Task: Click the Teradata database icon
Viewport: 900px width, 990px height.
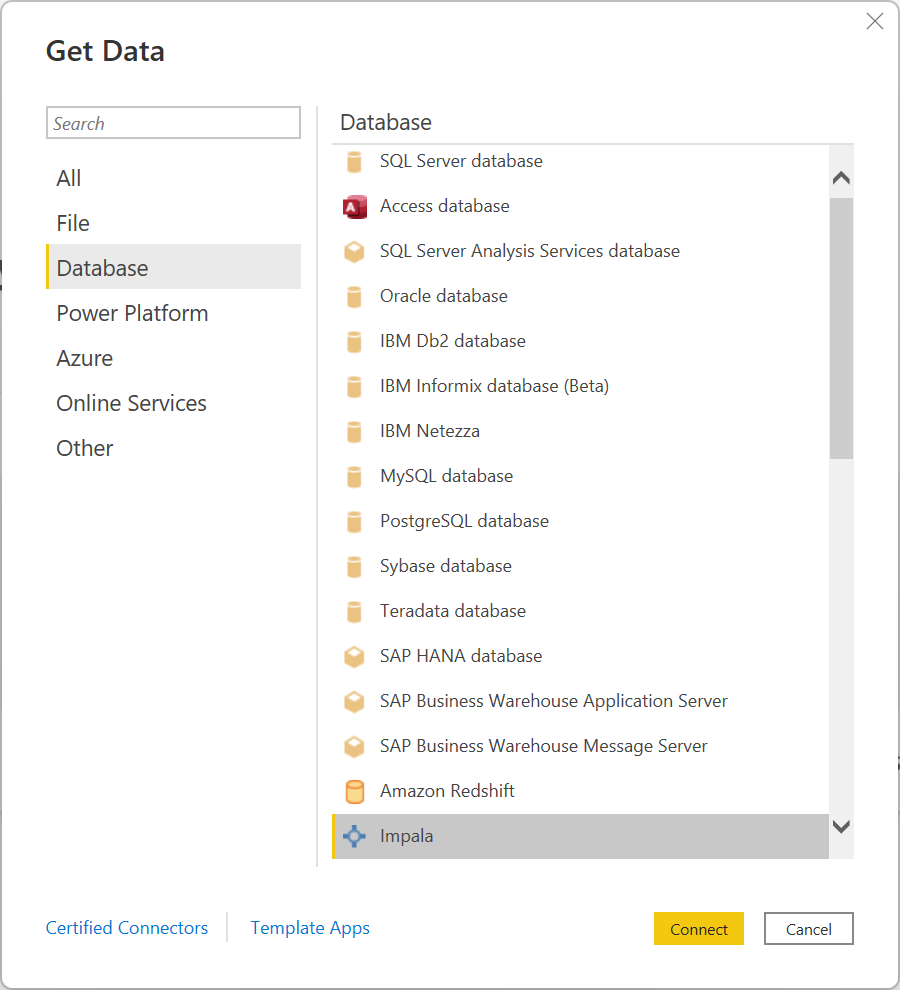Action: click(x=354, y=611)
